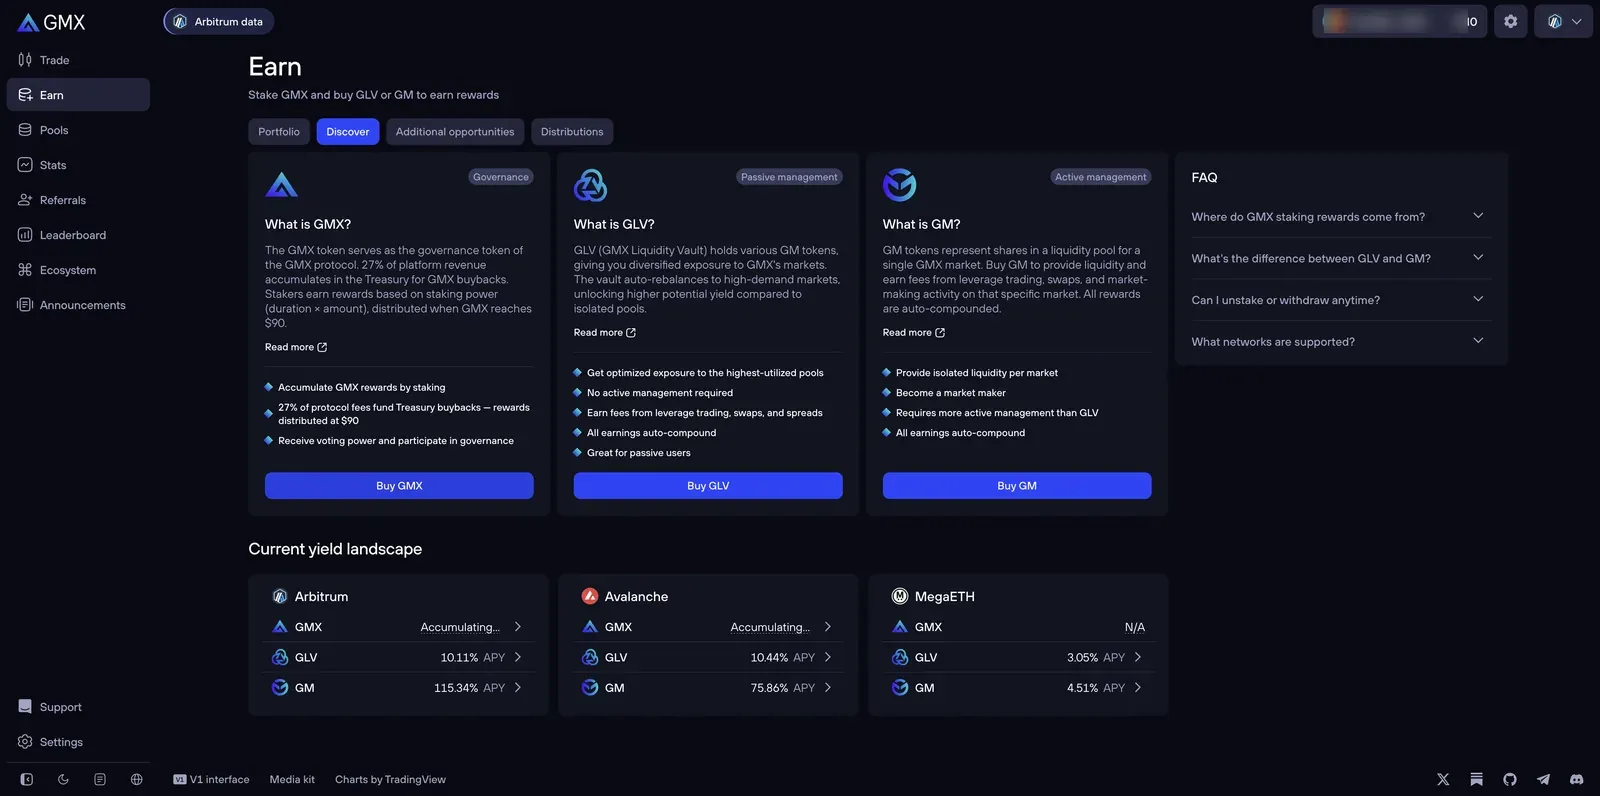Image resolution: width=1600 pixels, height=796 pixels.
Task: Click the Active management tag on GM card
Action: 1101,177
